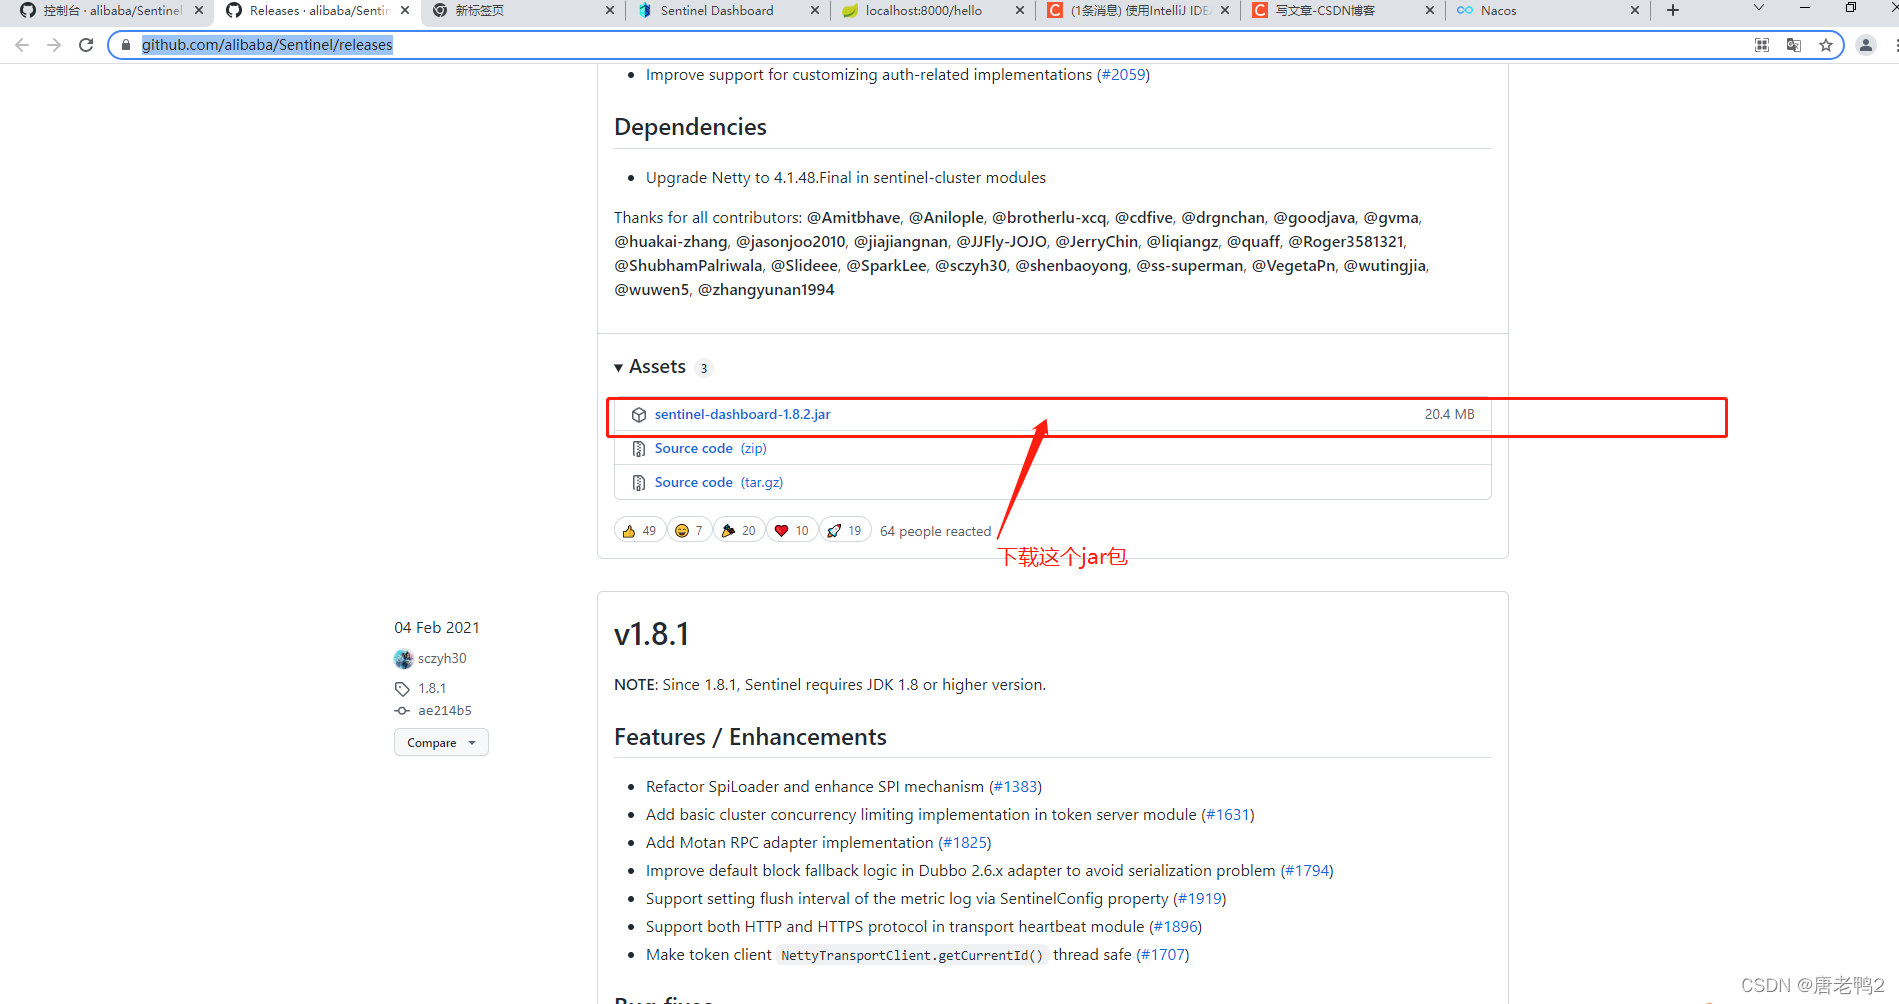Download Source code (tar.gz)

(719, 482)
